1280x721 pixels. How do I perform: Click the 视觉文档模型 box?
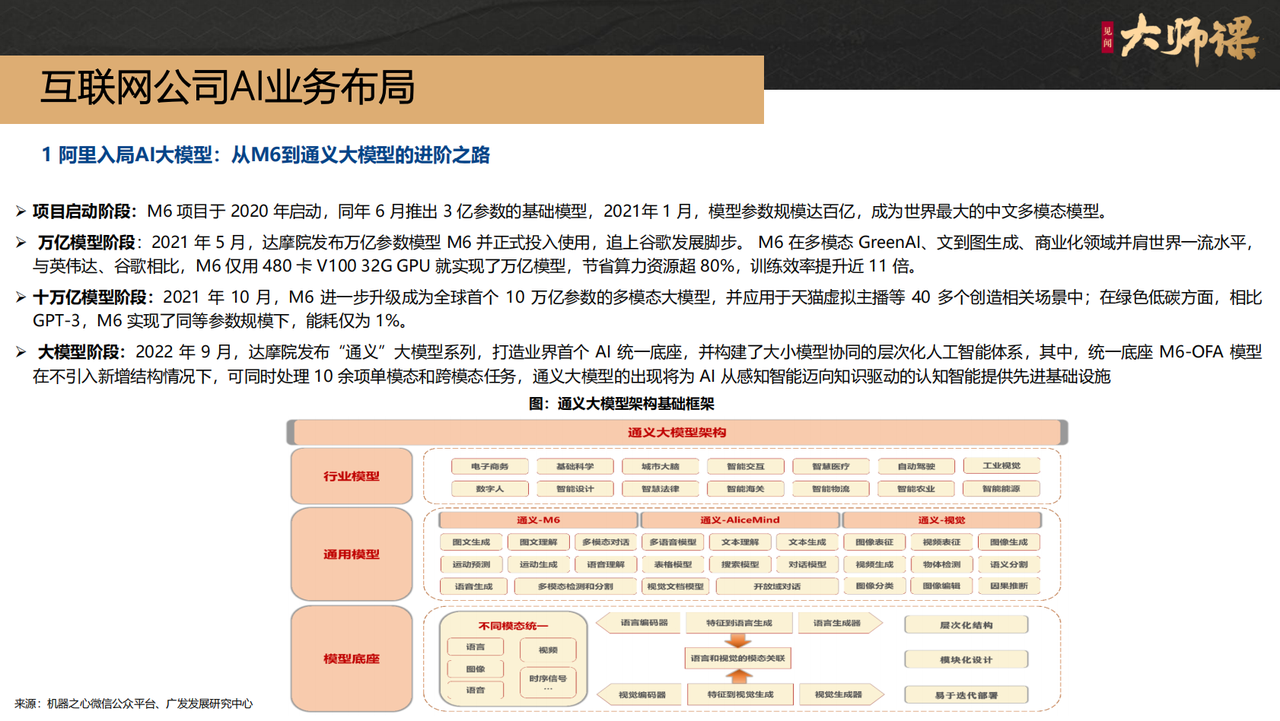point(675,586)
